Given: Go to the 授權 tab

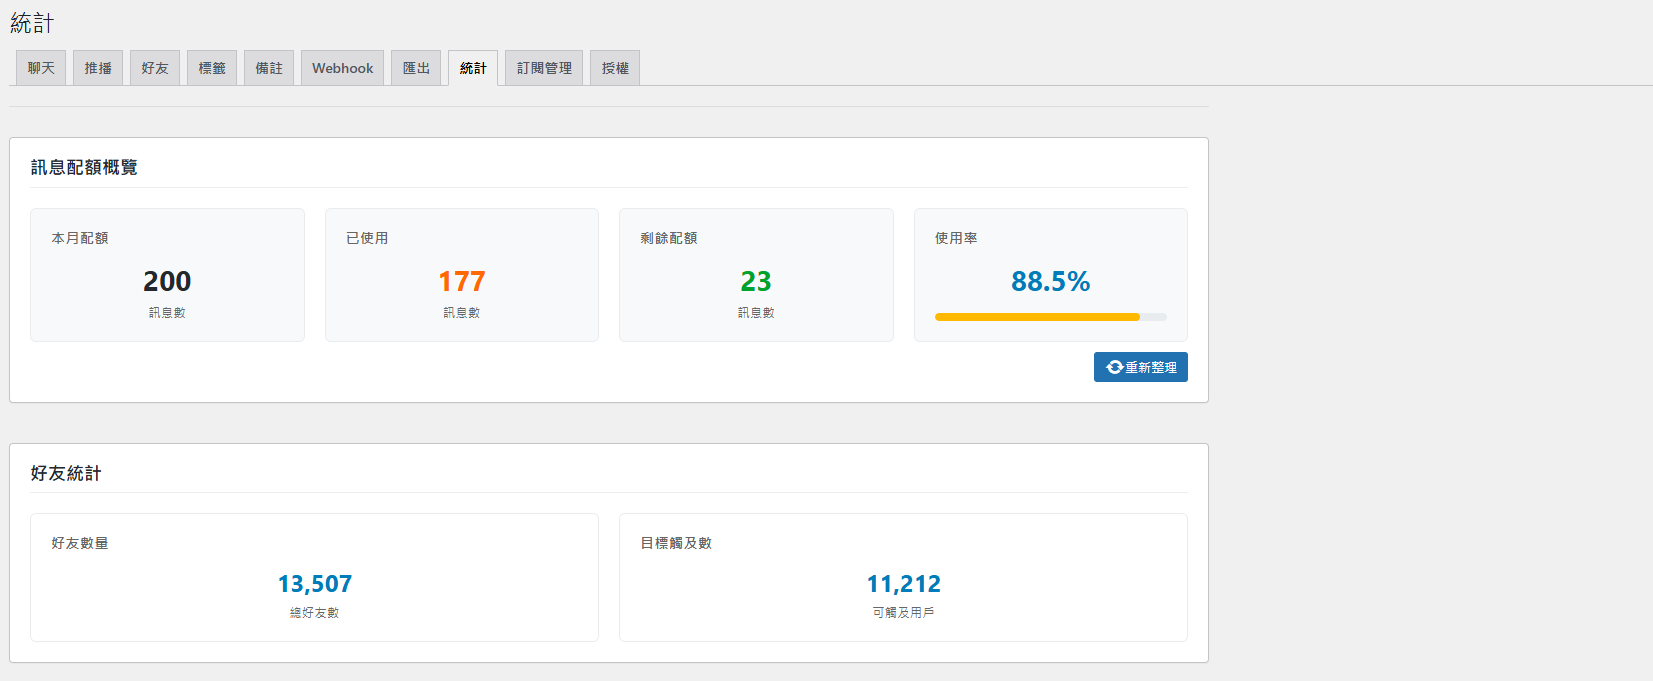Looking at the screenshot, I should point(615,68).
